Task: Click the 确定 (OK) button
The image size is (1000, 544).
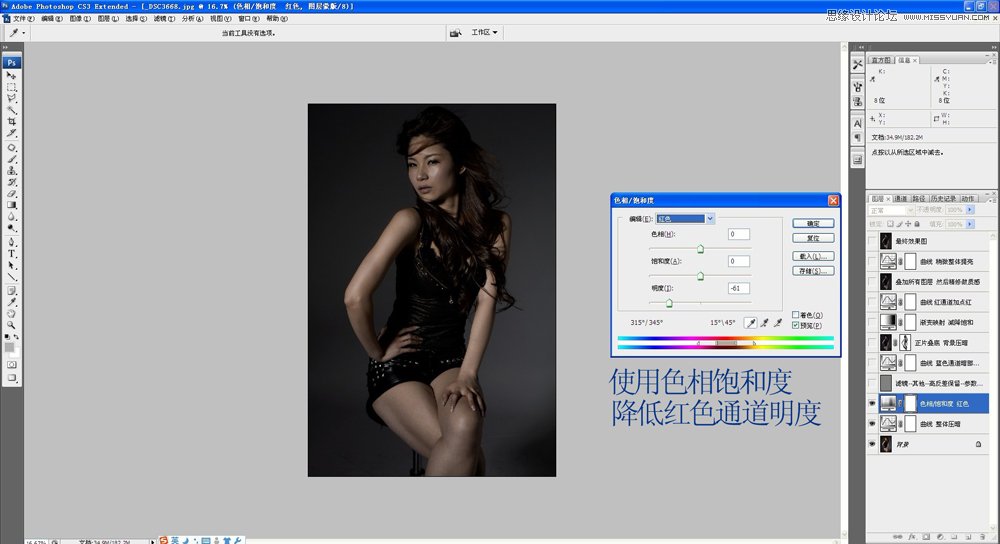Action: tap(812, 223)
